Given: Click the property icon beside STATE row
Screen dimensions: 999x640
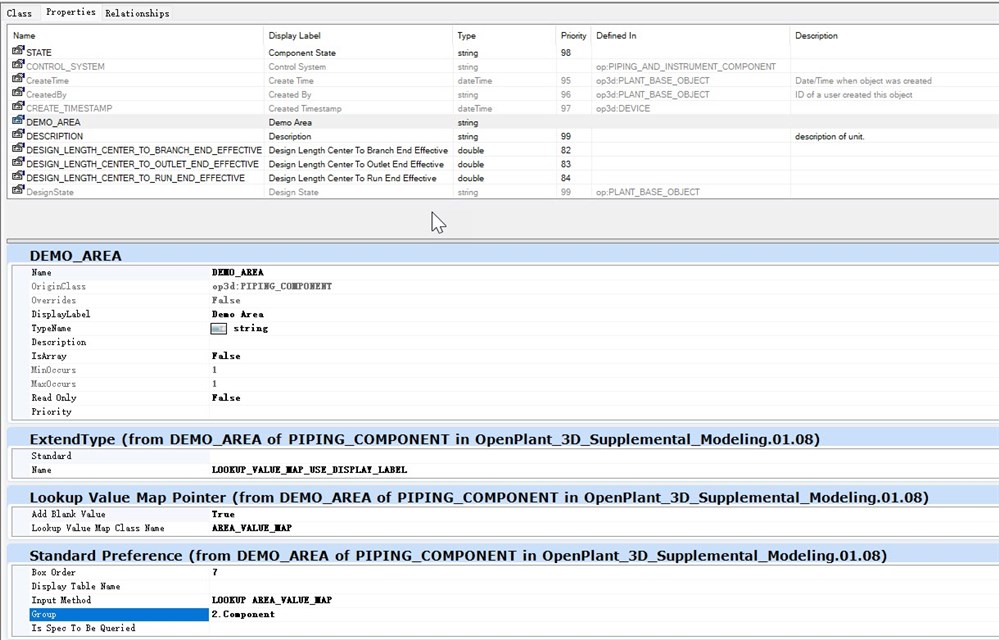Looking at the screenshot, I should click(x=18, y=51).
